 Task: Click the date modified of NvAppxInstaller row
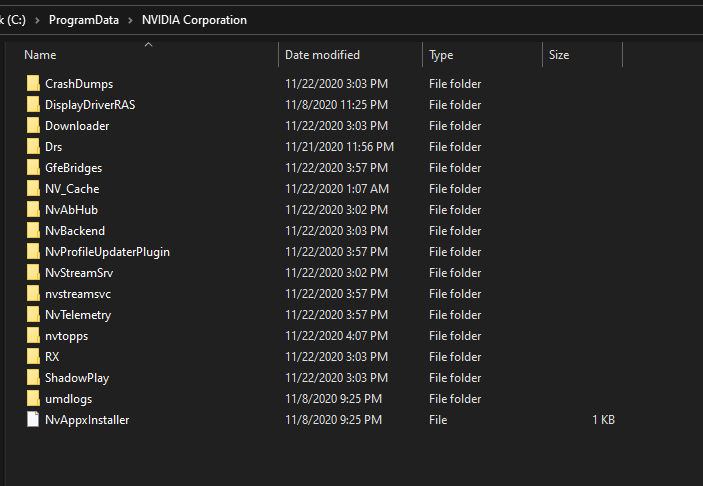coord(334,420)
